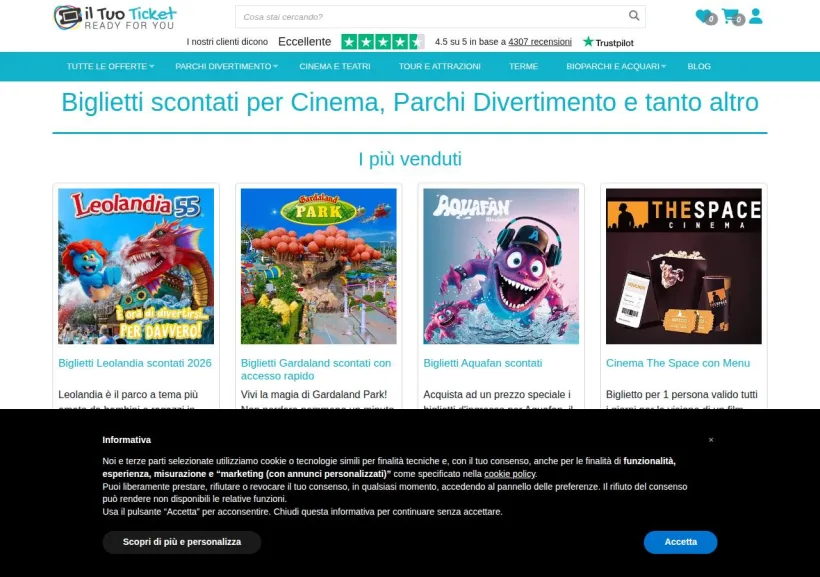Expand the Tutte le offerte menu
The height and width of the screenshot is (577, 820).
pyautogui.click(x=110, y=66)
